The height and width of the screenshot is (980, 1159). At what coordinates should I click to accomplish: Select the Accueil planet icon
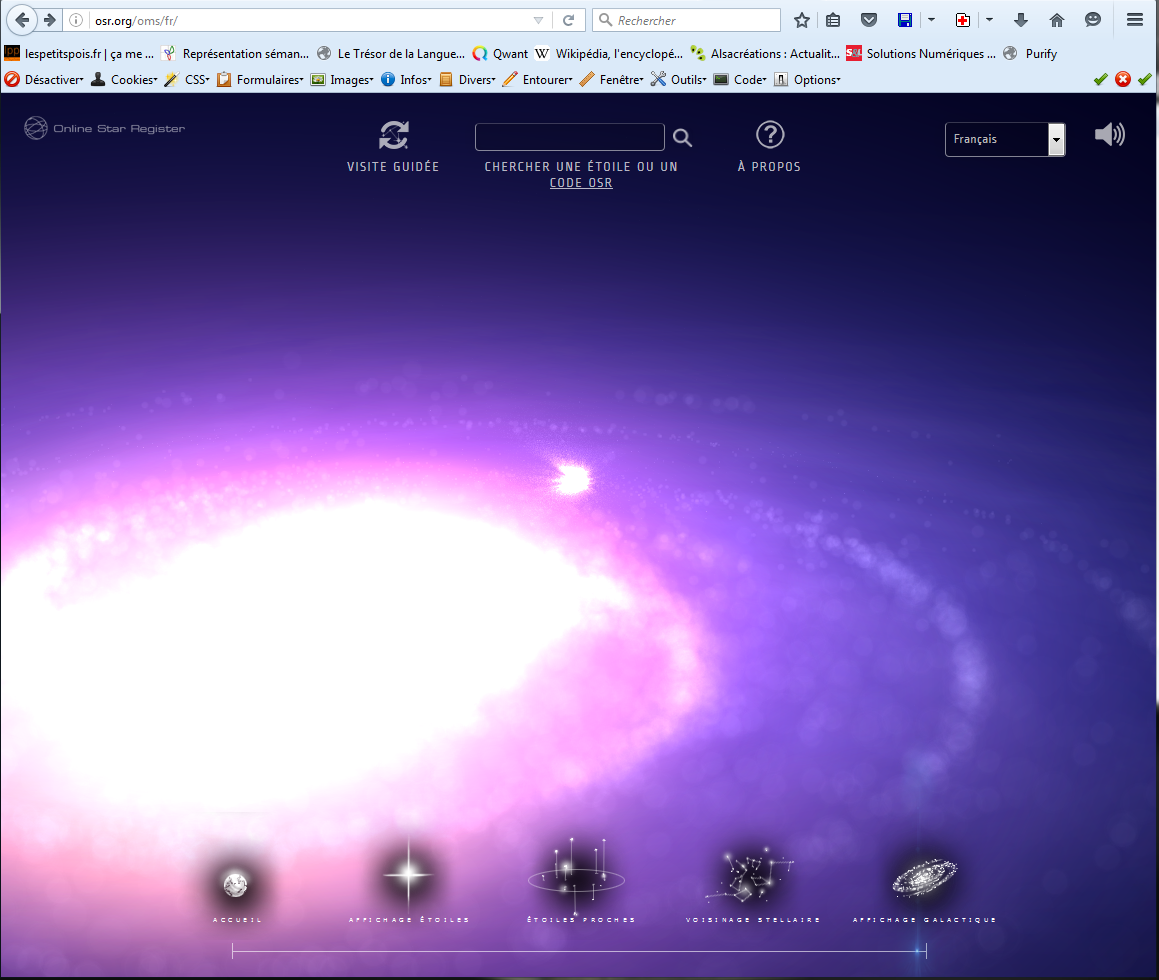coord(236,883)
